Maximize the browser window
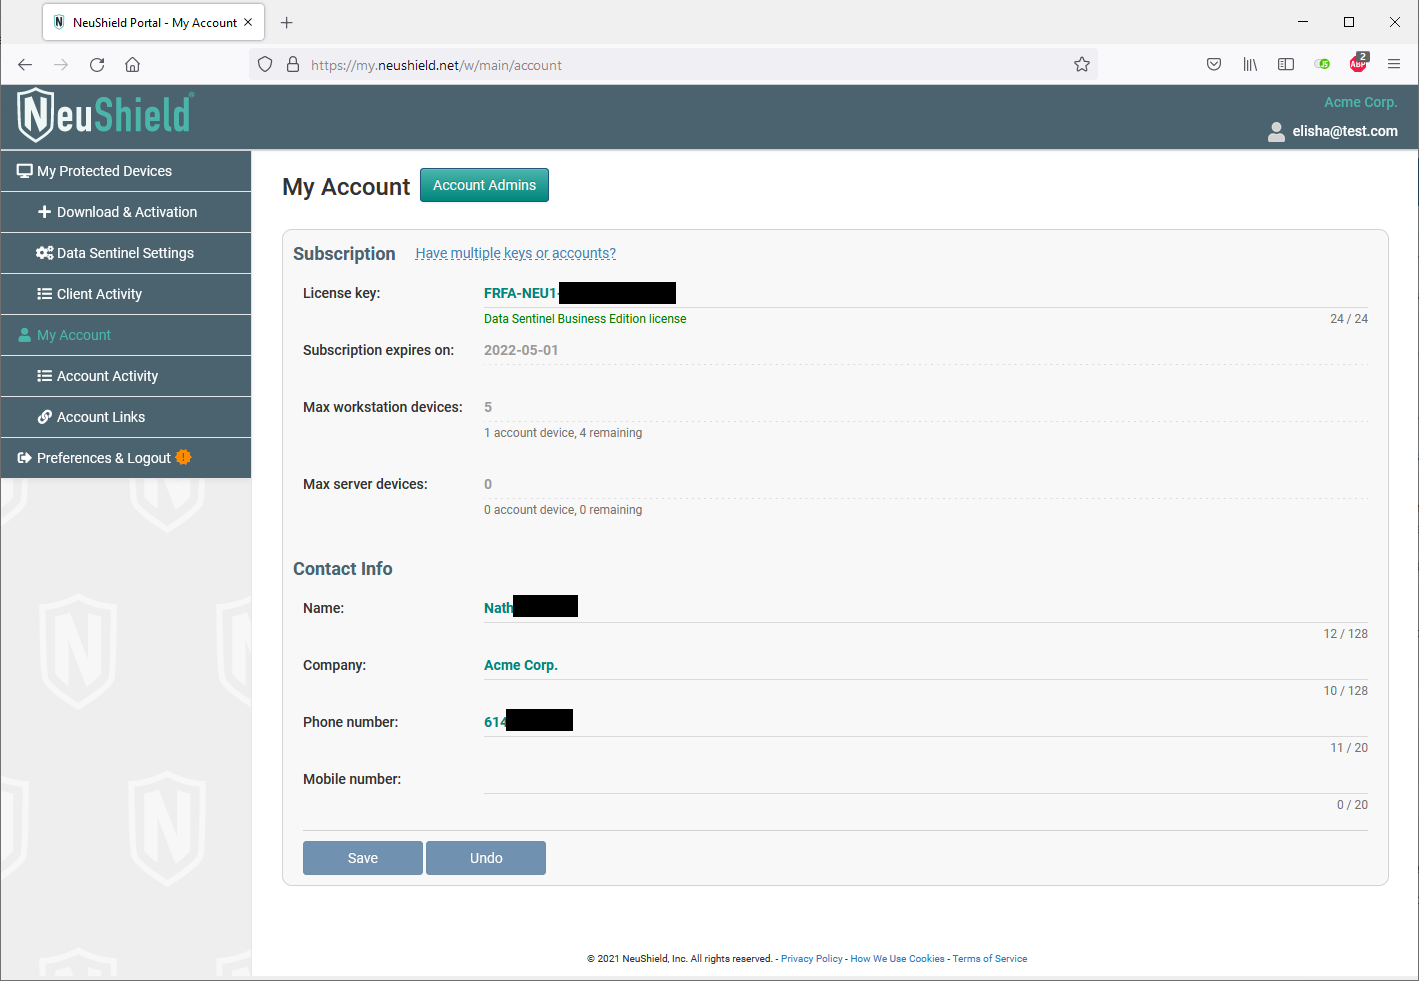Image resolution: width=1419 pixels, height=981 pixels. [1349, 22]
